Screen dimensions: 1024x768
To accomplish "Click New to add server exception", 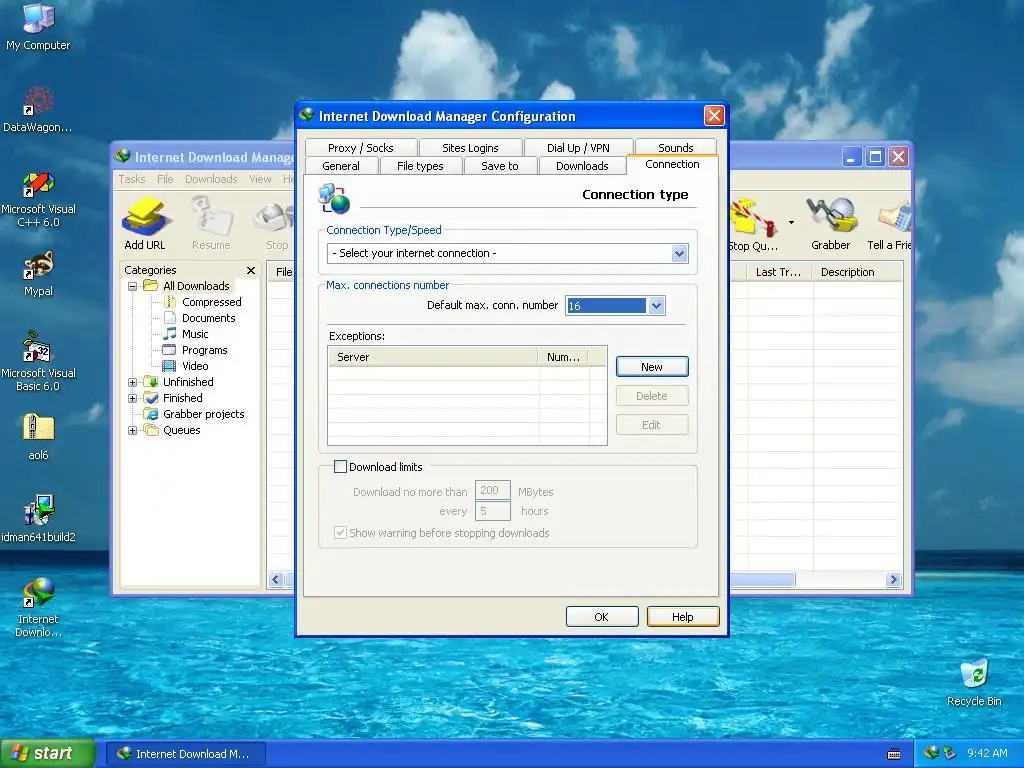I will pos(652,366).
